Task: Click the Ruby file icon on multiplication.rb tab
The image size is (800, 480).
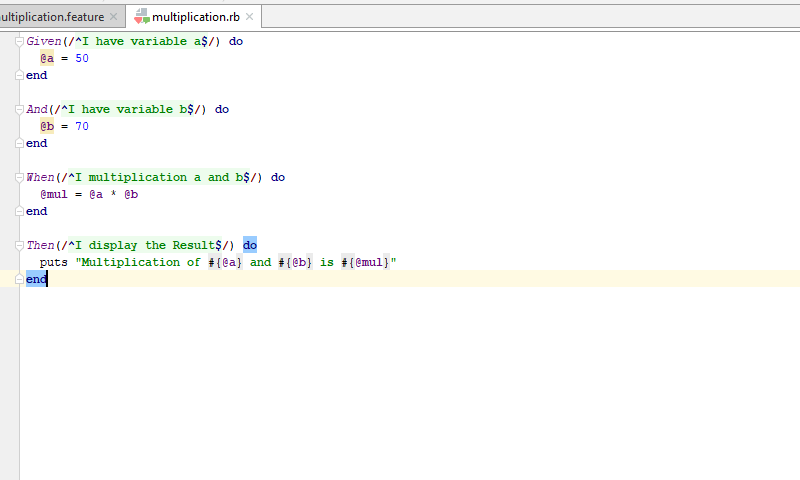Action: (142, 17)
